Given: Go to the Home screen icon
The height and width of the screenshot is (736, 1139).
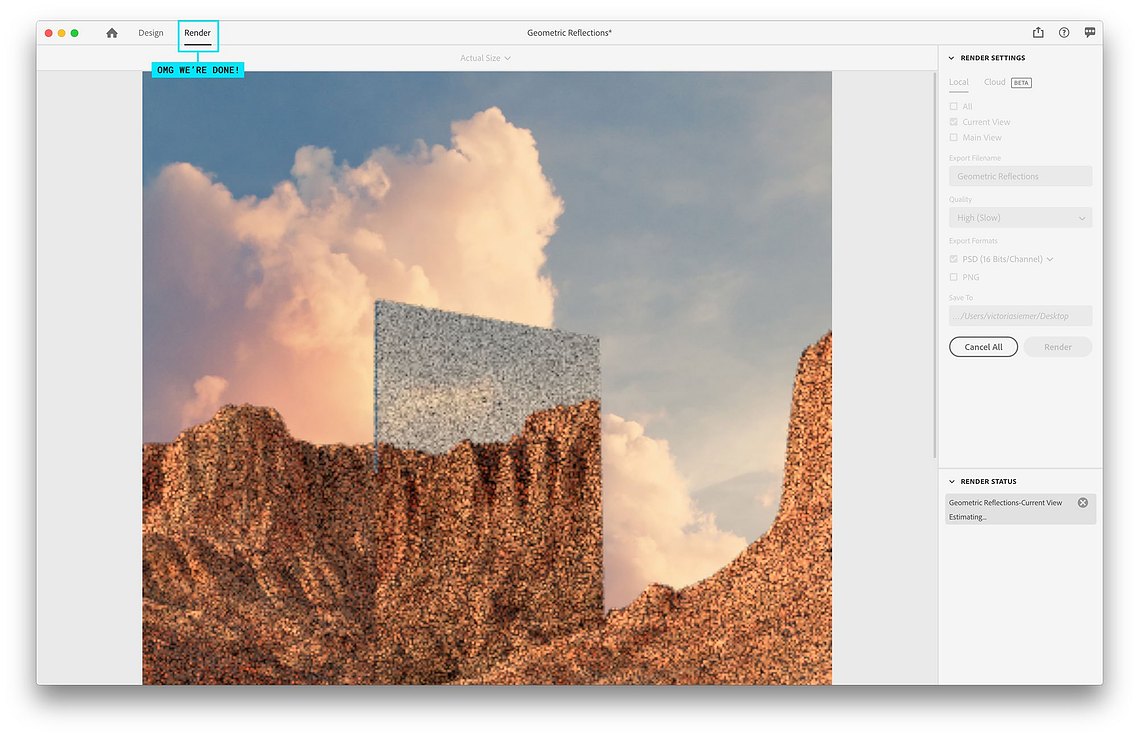Looking at the screenshot, I should pyautogui.click(x=112, y=33).
